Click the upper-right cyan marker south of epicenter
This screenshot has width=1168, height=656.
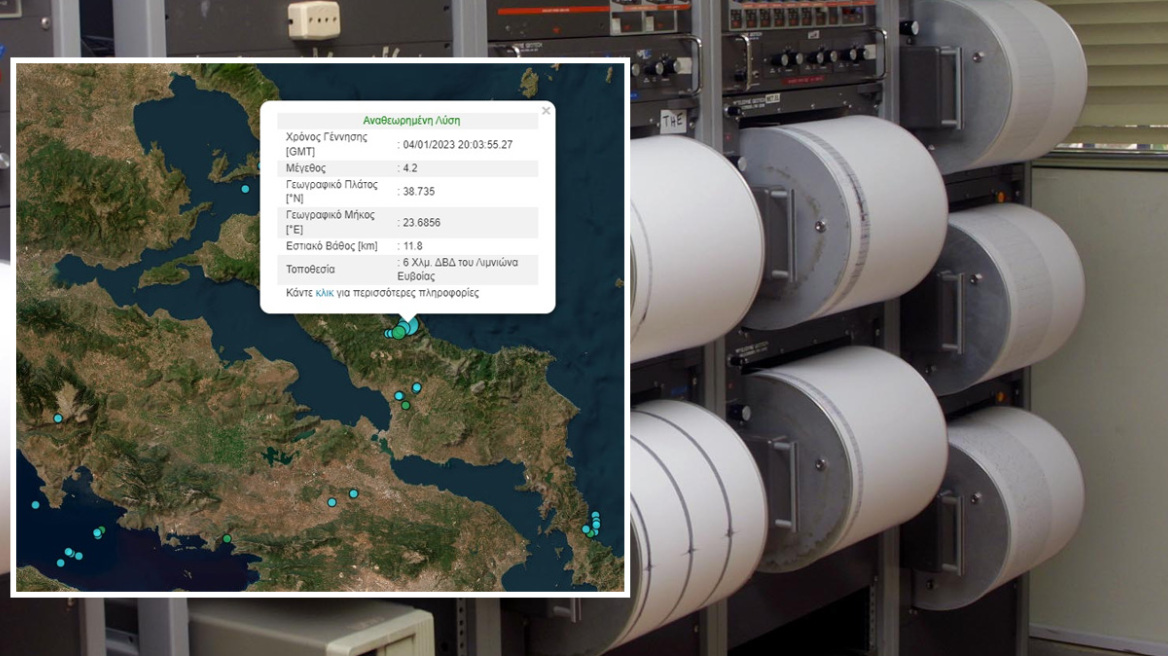pyautogui.click(x=417, y=387)
